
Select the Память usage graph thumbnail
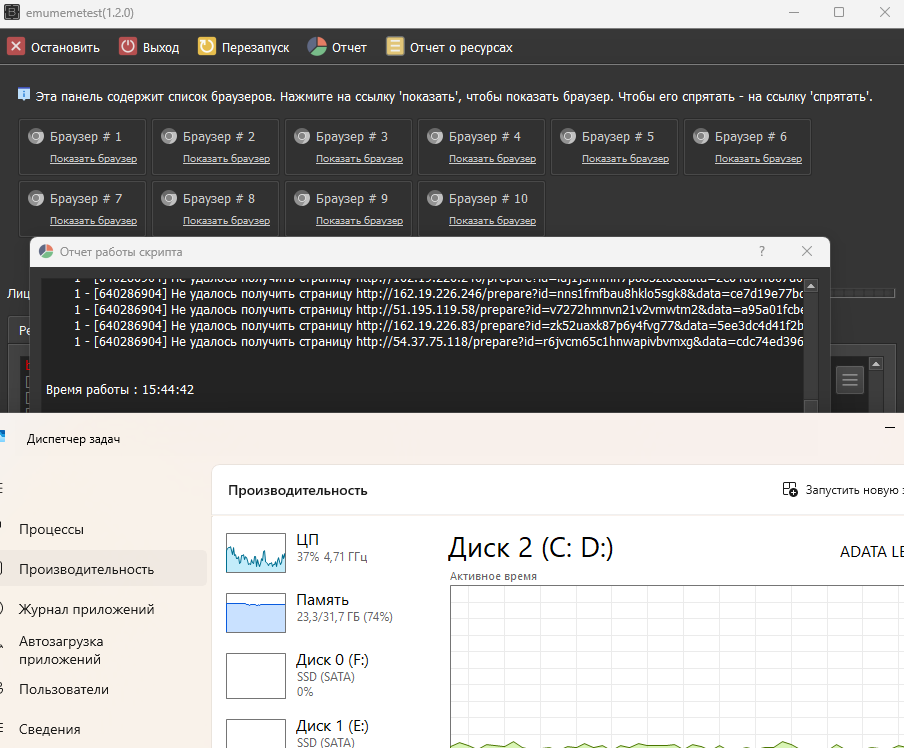pyautogui.click(x=256, y=613)
